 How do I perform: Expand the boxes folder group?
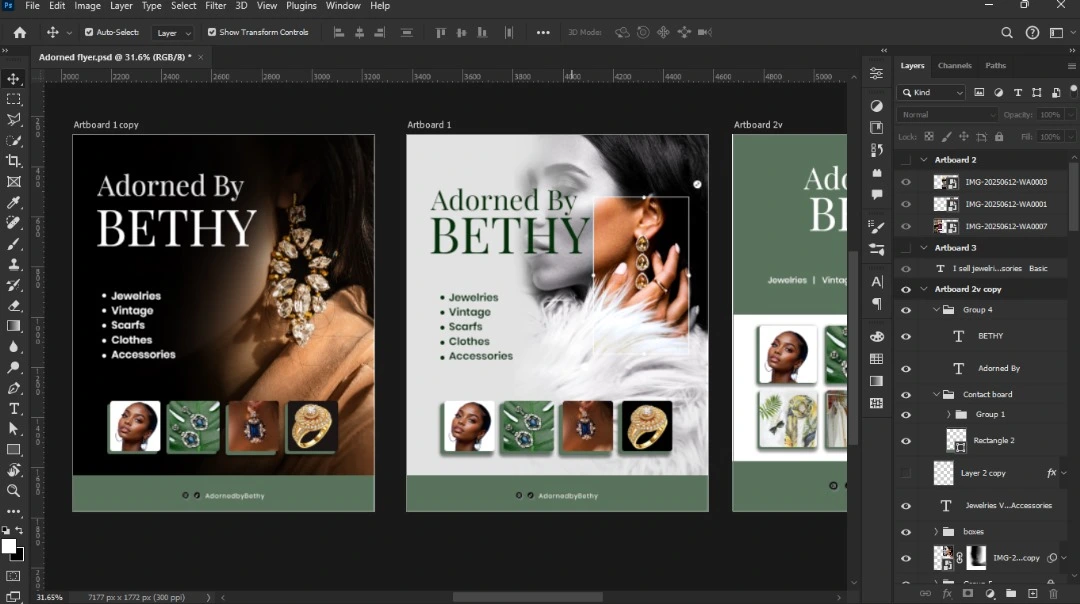click(x=936, y=532)
